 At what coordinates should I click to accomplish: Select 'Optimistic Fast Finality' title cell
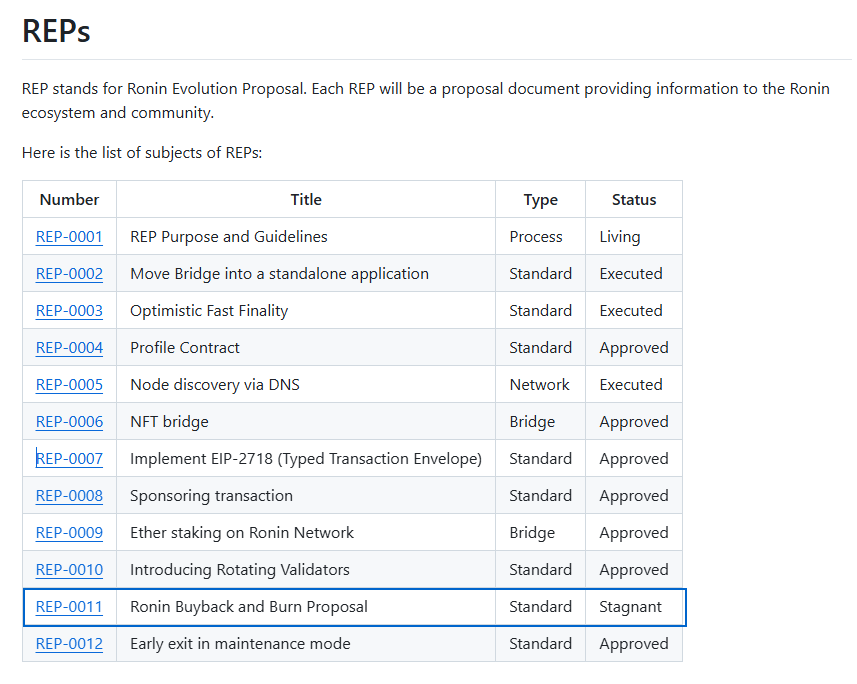coord(306,311)
